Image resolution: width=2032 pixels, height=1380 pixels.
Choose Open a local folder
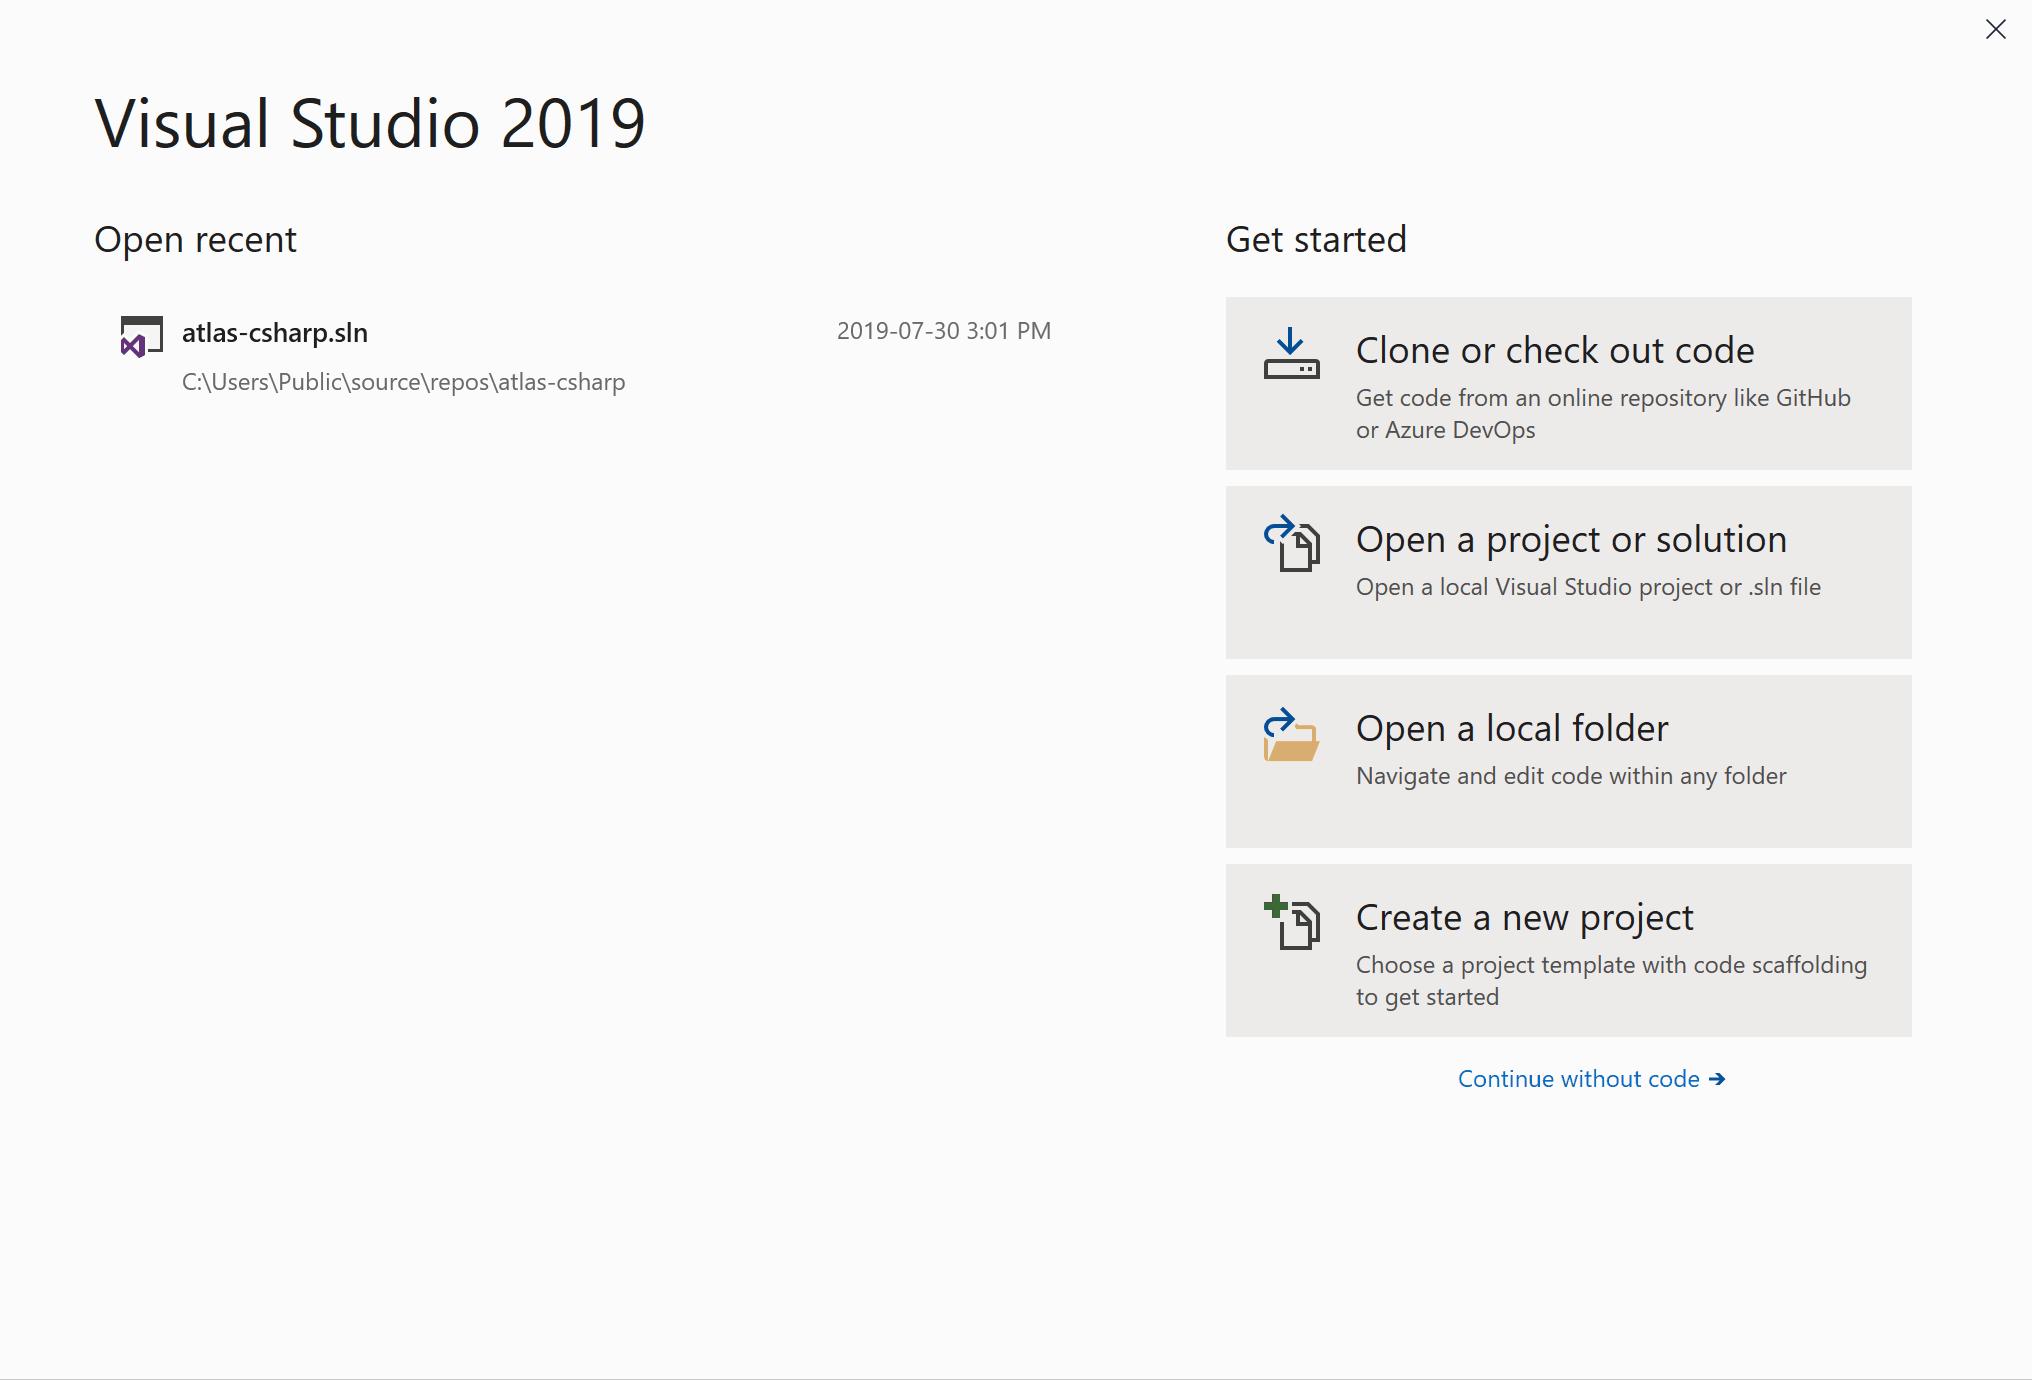pyautogui.click(x=1568, y=761)
